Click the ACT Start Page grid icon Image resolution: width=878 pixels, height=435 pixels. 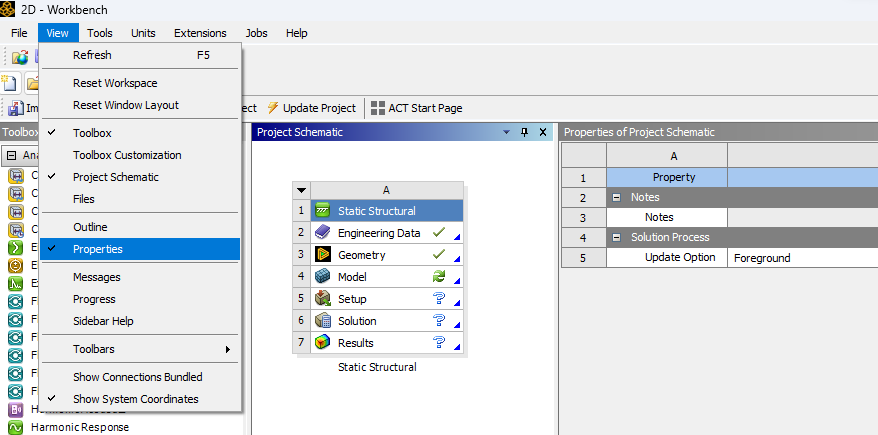(378, 108)
